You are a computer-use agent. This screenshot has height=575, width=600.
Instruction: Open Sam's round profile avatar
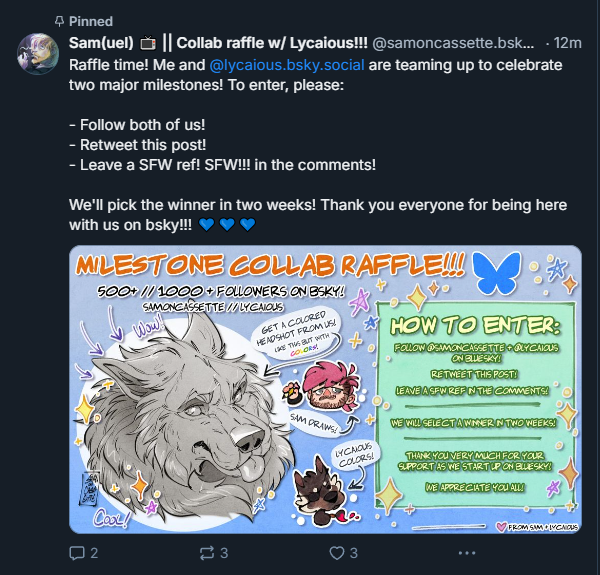[x=38, y=54]
